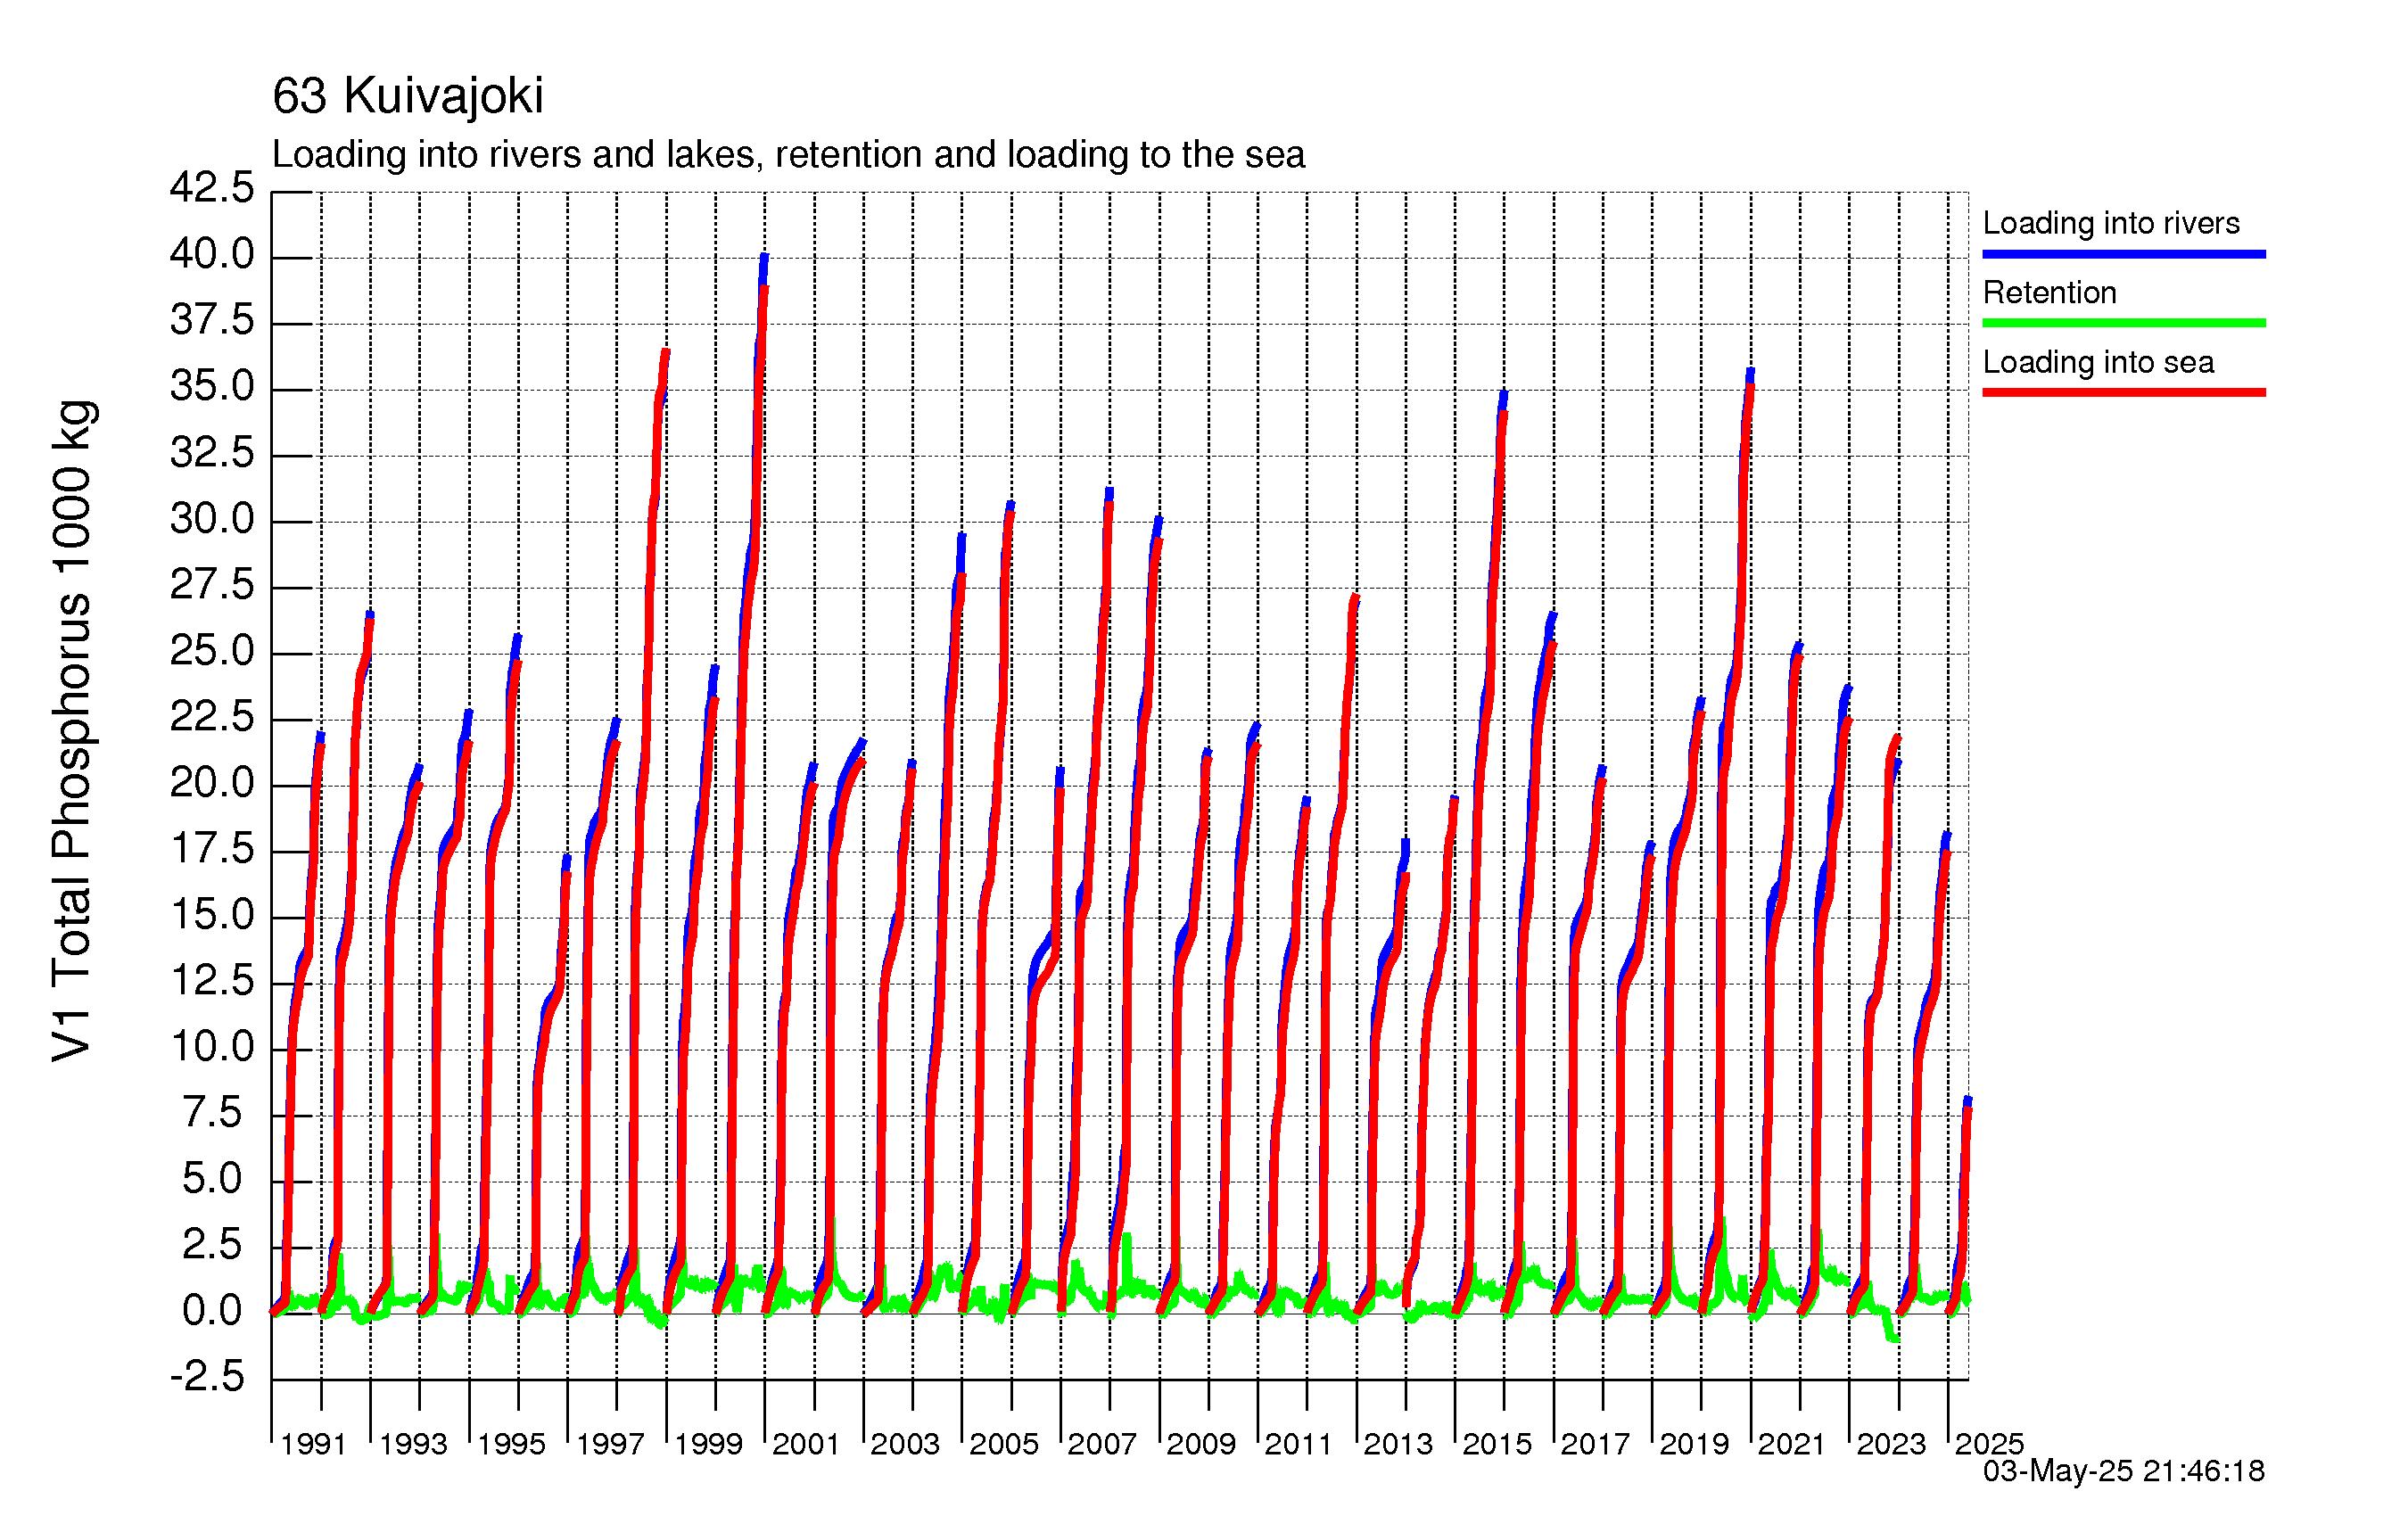This screenshot has height=1516, width=2408.
Task: Click y-axis value 42.5
Action: click(212, 188)
